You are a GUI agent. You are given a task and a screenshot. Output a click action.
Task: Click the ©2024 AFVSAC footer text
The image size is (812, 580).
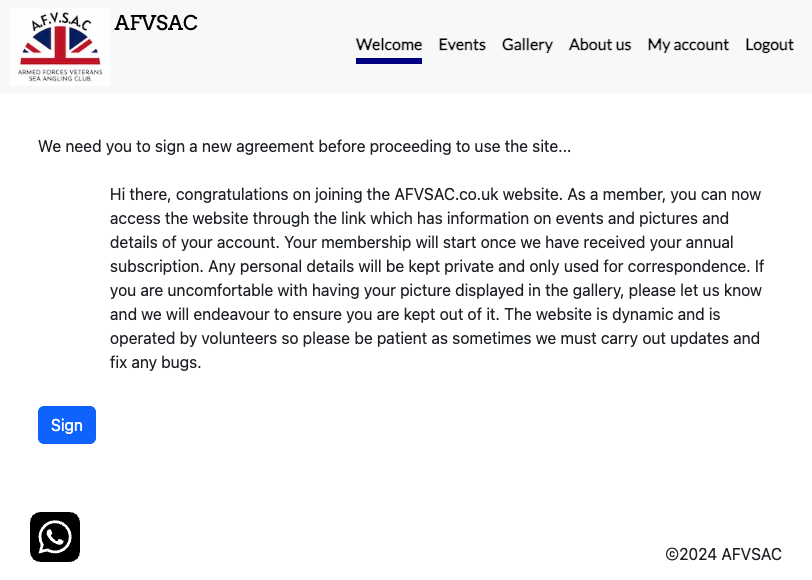(723, 554)
